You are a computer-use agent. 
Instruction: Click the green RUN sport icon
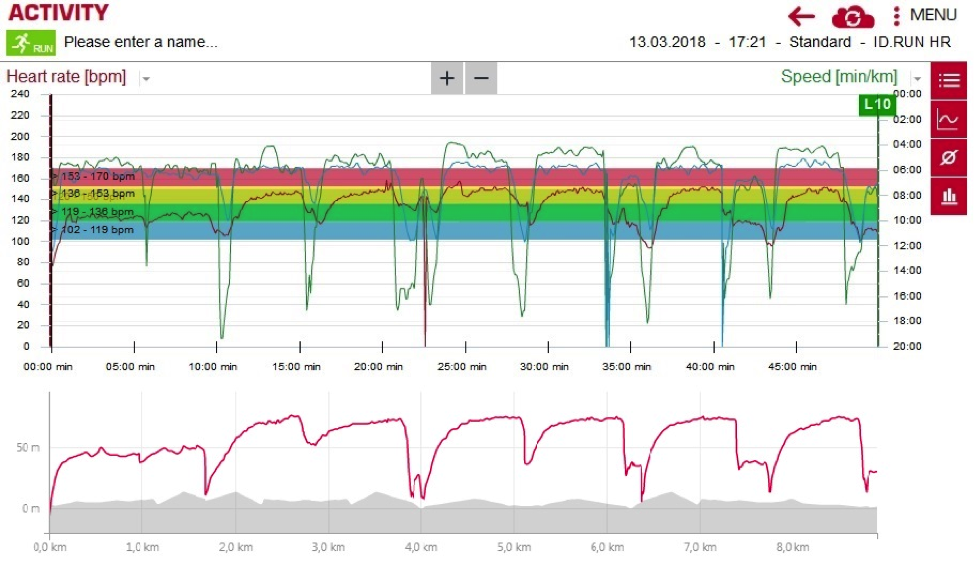click(x=31, y=43)
